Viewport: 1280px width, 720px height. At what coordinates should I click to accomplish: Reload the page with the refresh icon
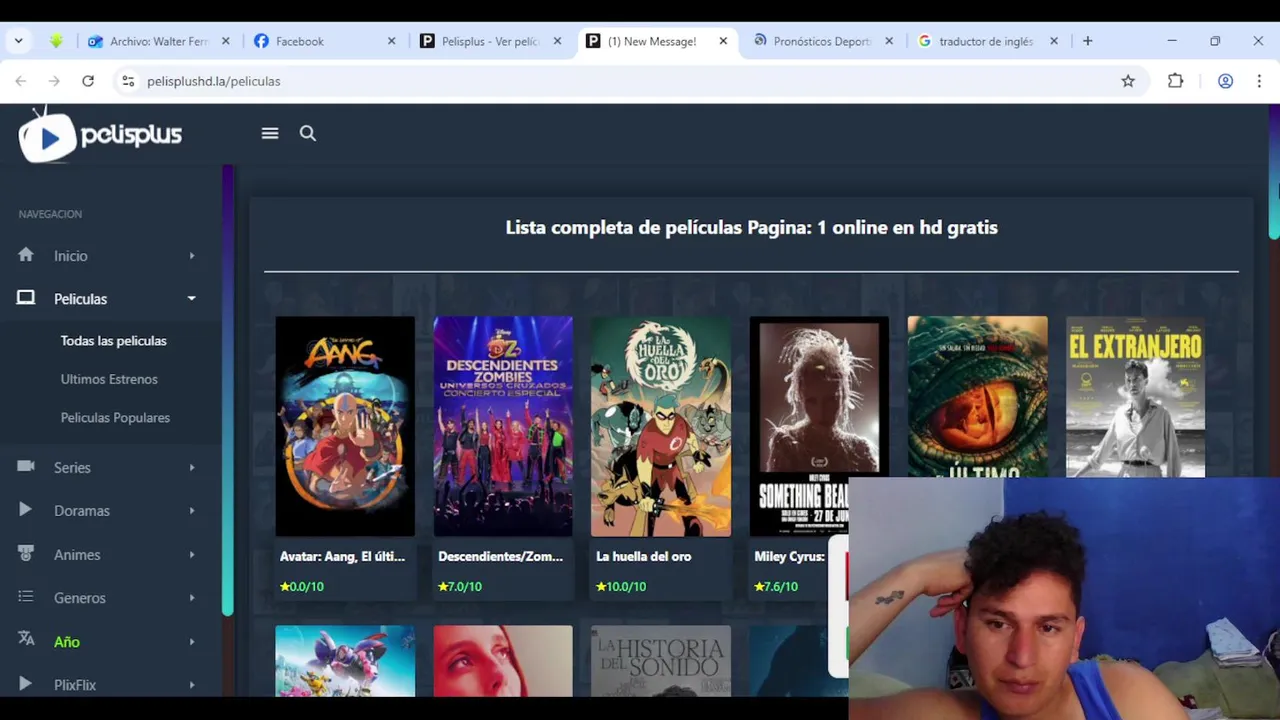click(88, 81)
